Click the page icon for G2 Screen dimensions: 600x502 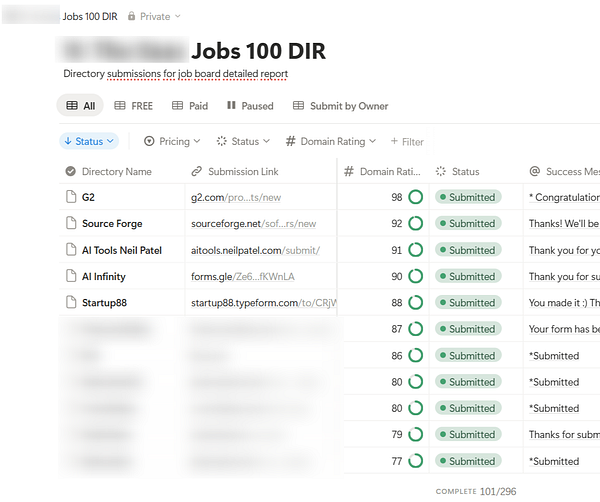tap(71, 197)
